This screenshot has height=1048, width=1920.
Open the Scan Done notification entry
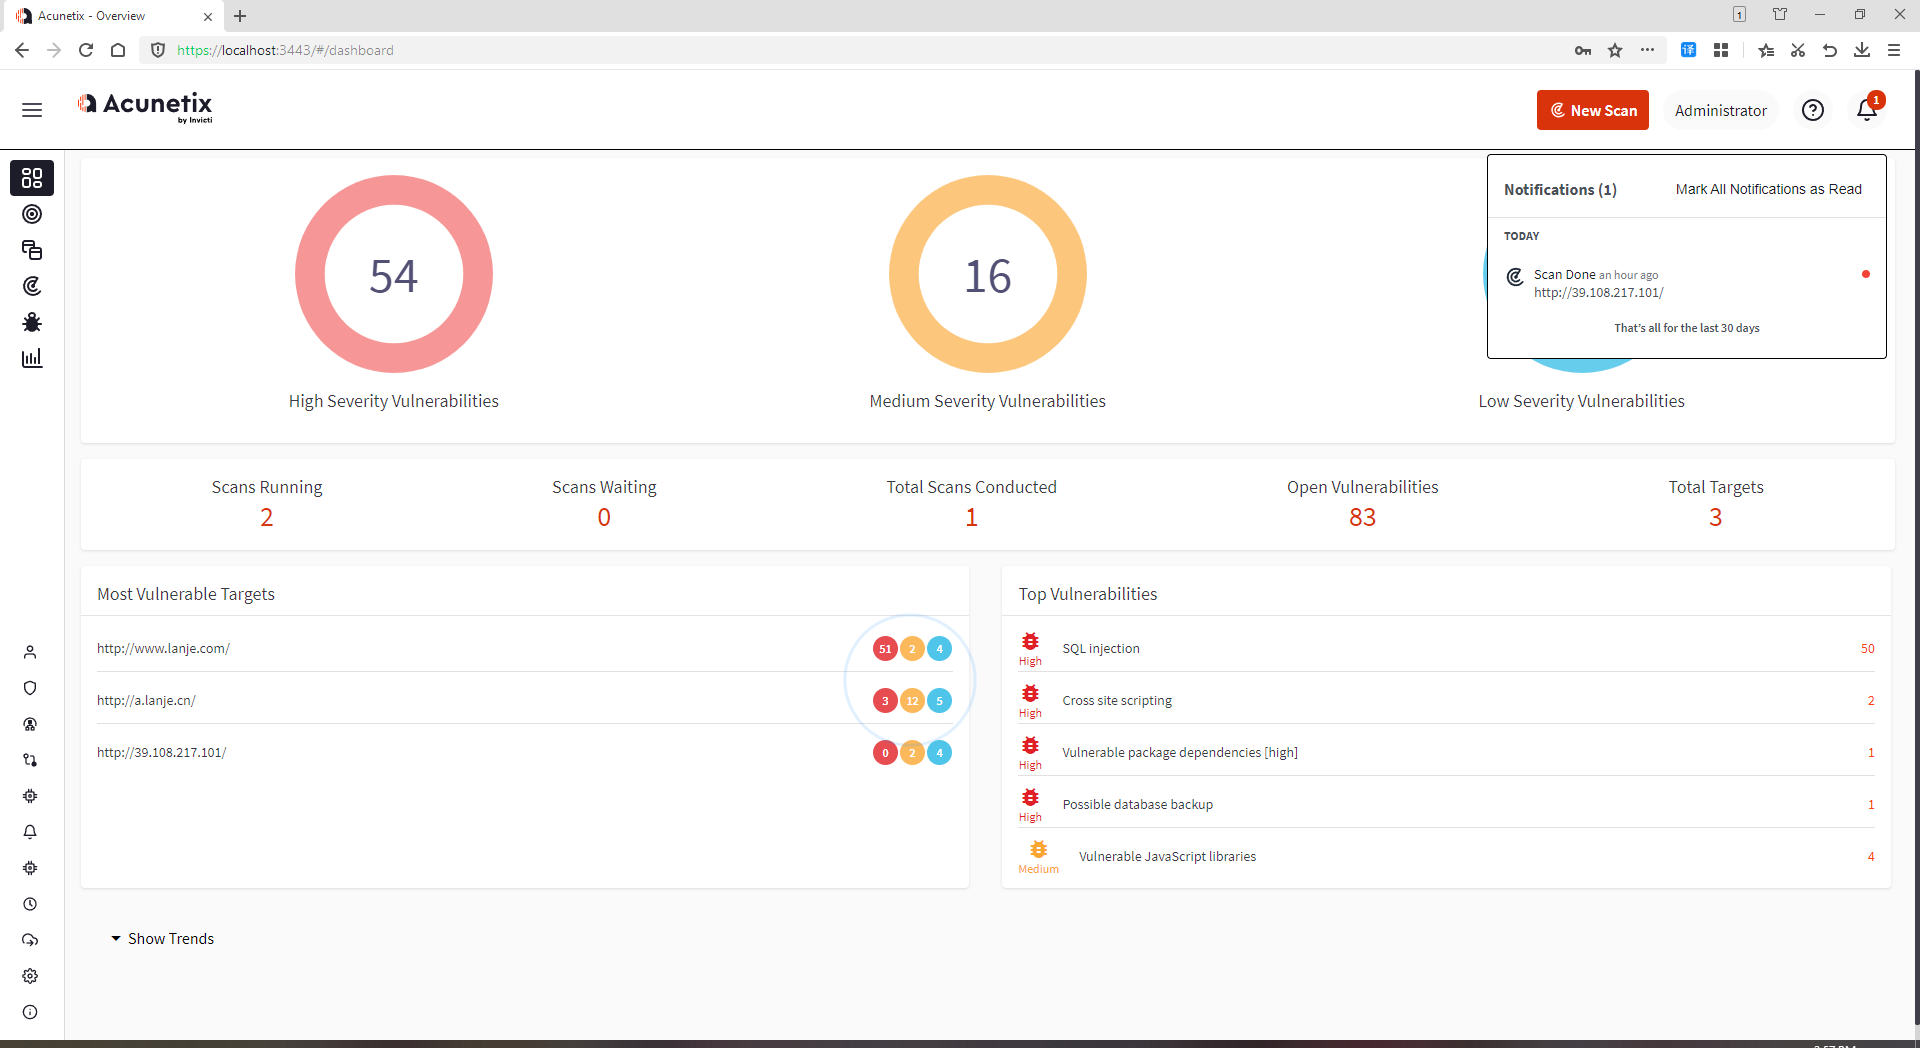pyautogui.click(x=1686, y=283)
